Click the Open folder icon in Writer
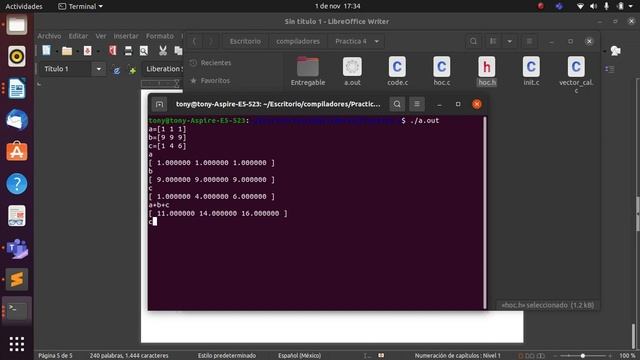This screenshot has width=640, height=360. coord(67,51)
